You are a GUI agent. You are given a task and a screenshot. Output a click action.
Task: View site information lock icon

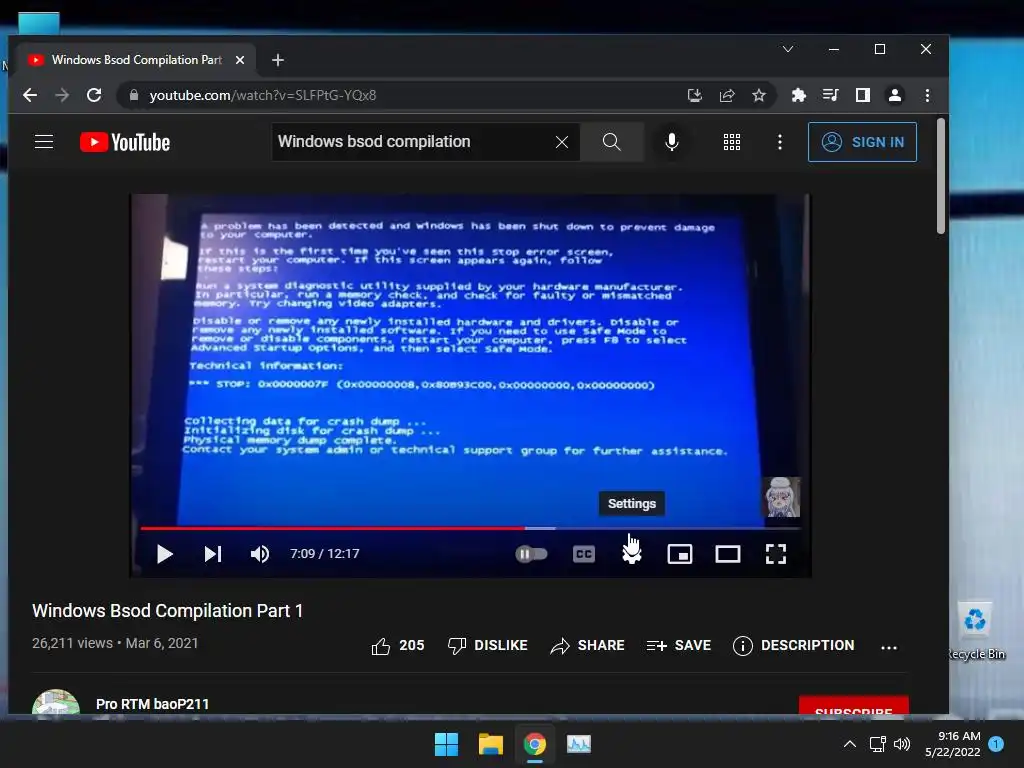(134, 95)
